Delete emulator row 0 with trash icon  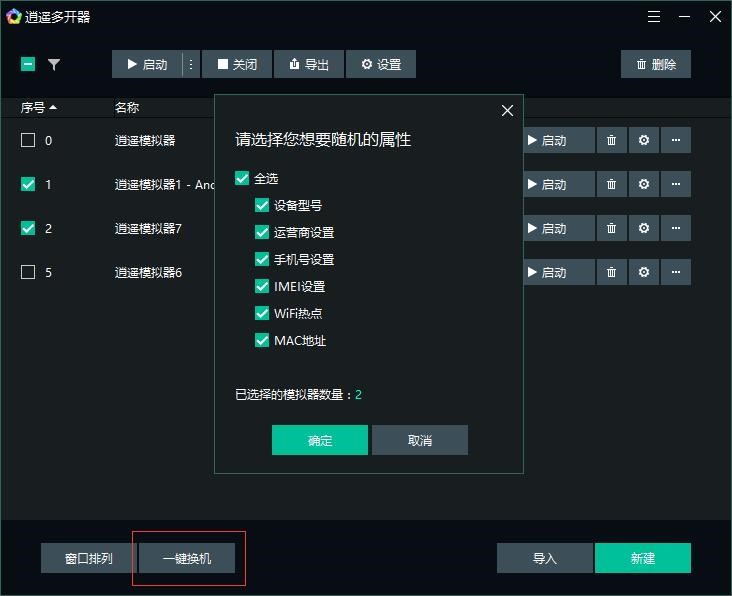[x=611, y=140]
